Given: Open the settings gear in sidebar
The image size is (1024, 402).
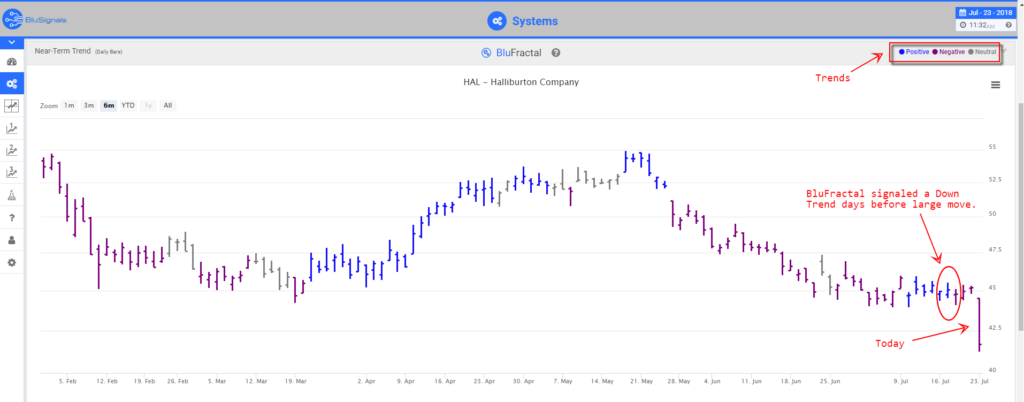Looking at the screenshot, I should (11, 262).
